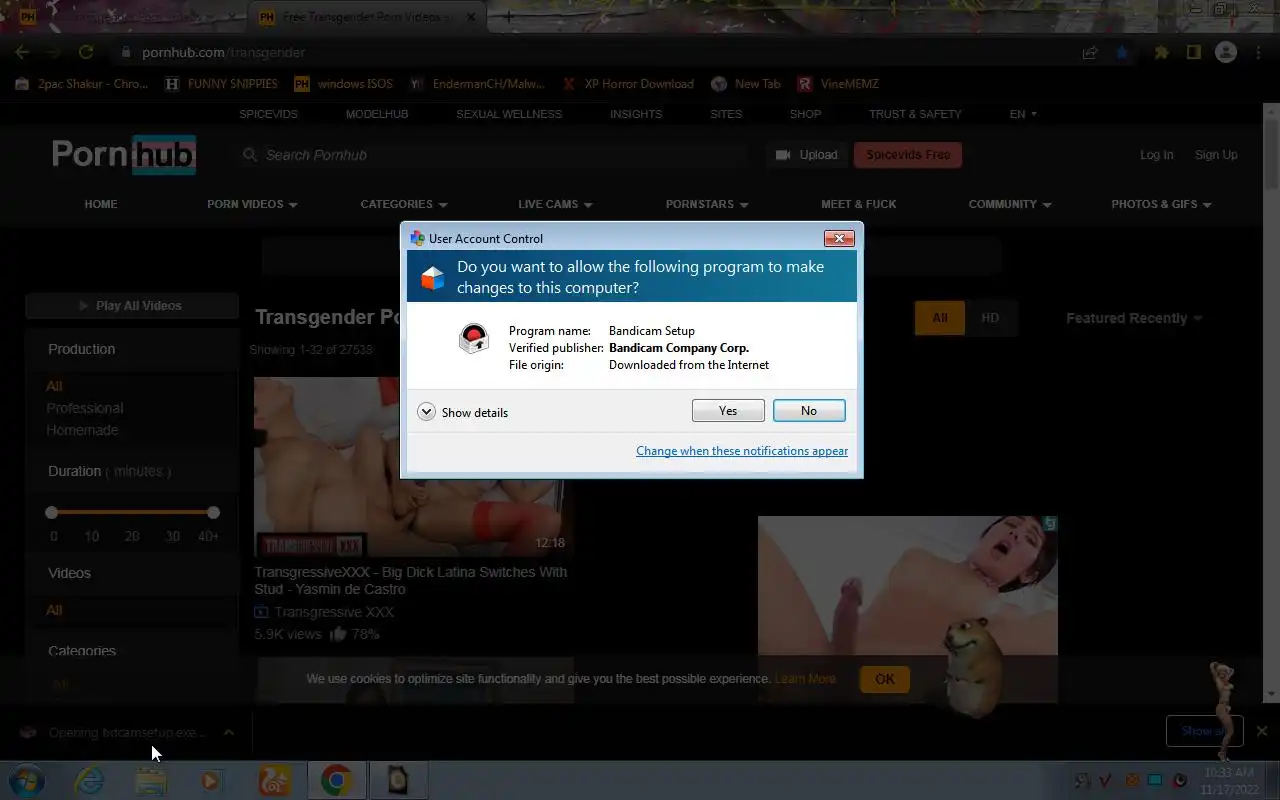This screenshot has height=800, width=1280.
Task: Click the share page icon in address bar
Action: [1090, 53]
